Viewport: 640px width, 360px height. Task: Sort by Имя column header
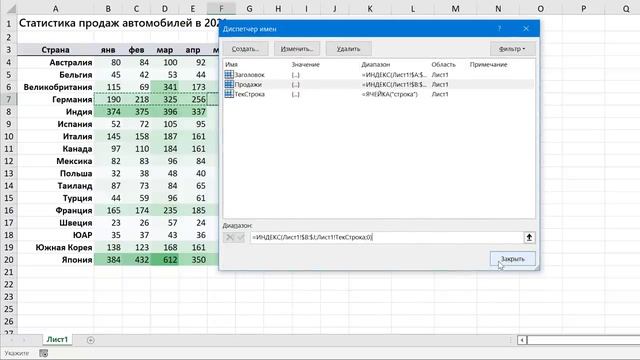click(x=231, y=64)
